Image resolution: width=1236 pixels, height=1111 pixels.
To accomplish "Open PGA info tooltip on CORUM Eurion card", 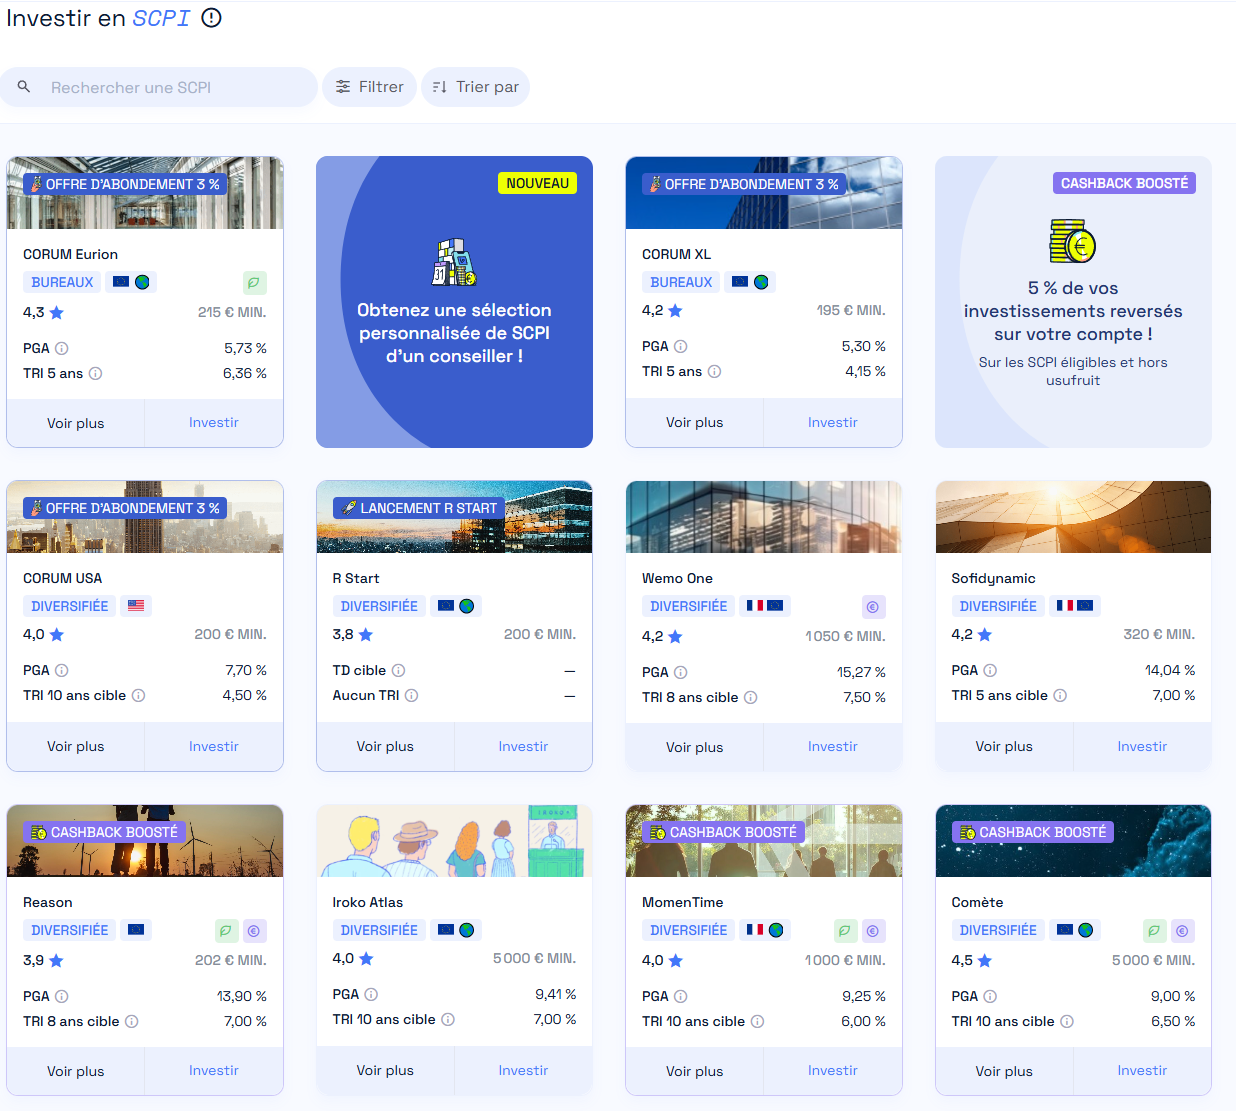I will click(x=61, y=348).
